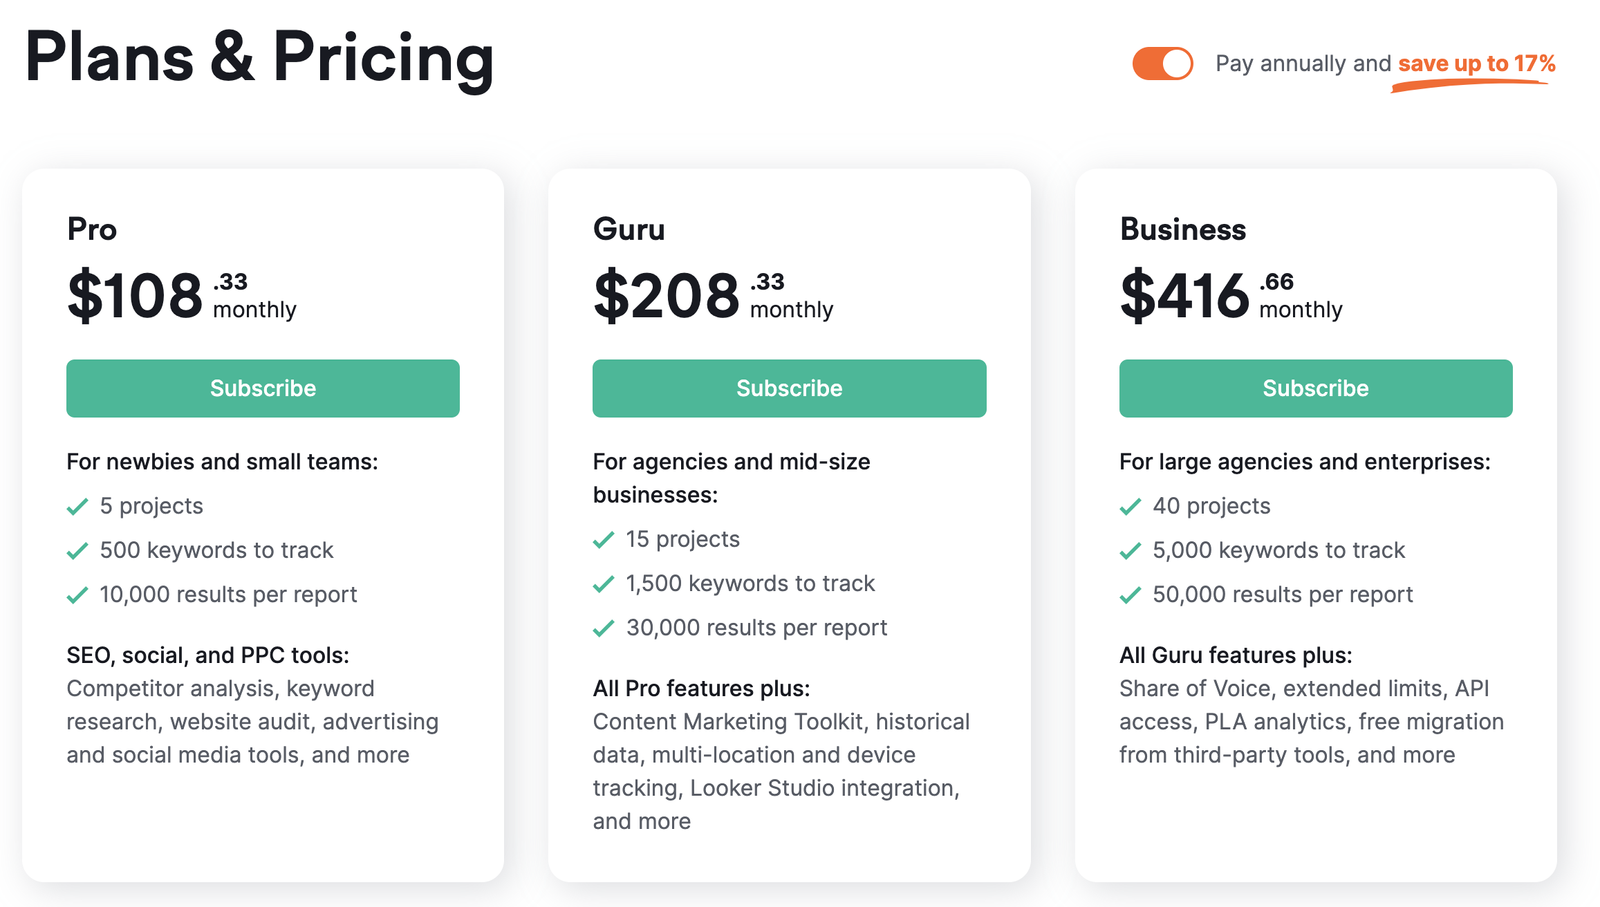Click the Business plan title
The width and height of the screenshot is (1600, 907).
pos(1183,230)
